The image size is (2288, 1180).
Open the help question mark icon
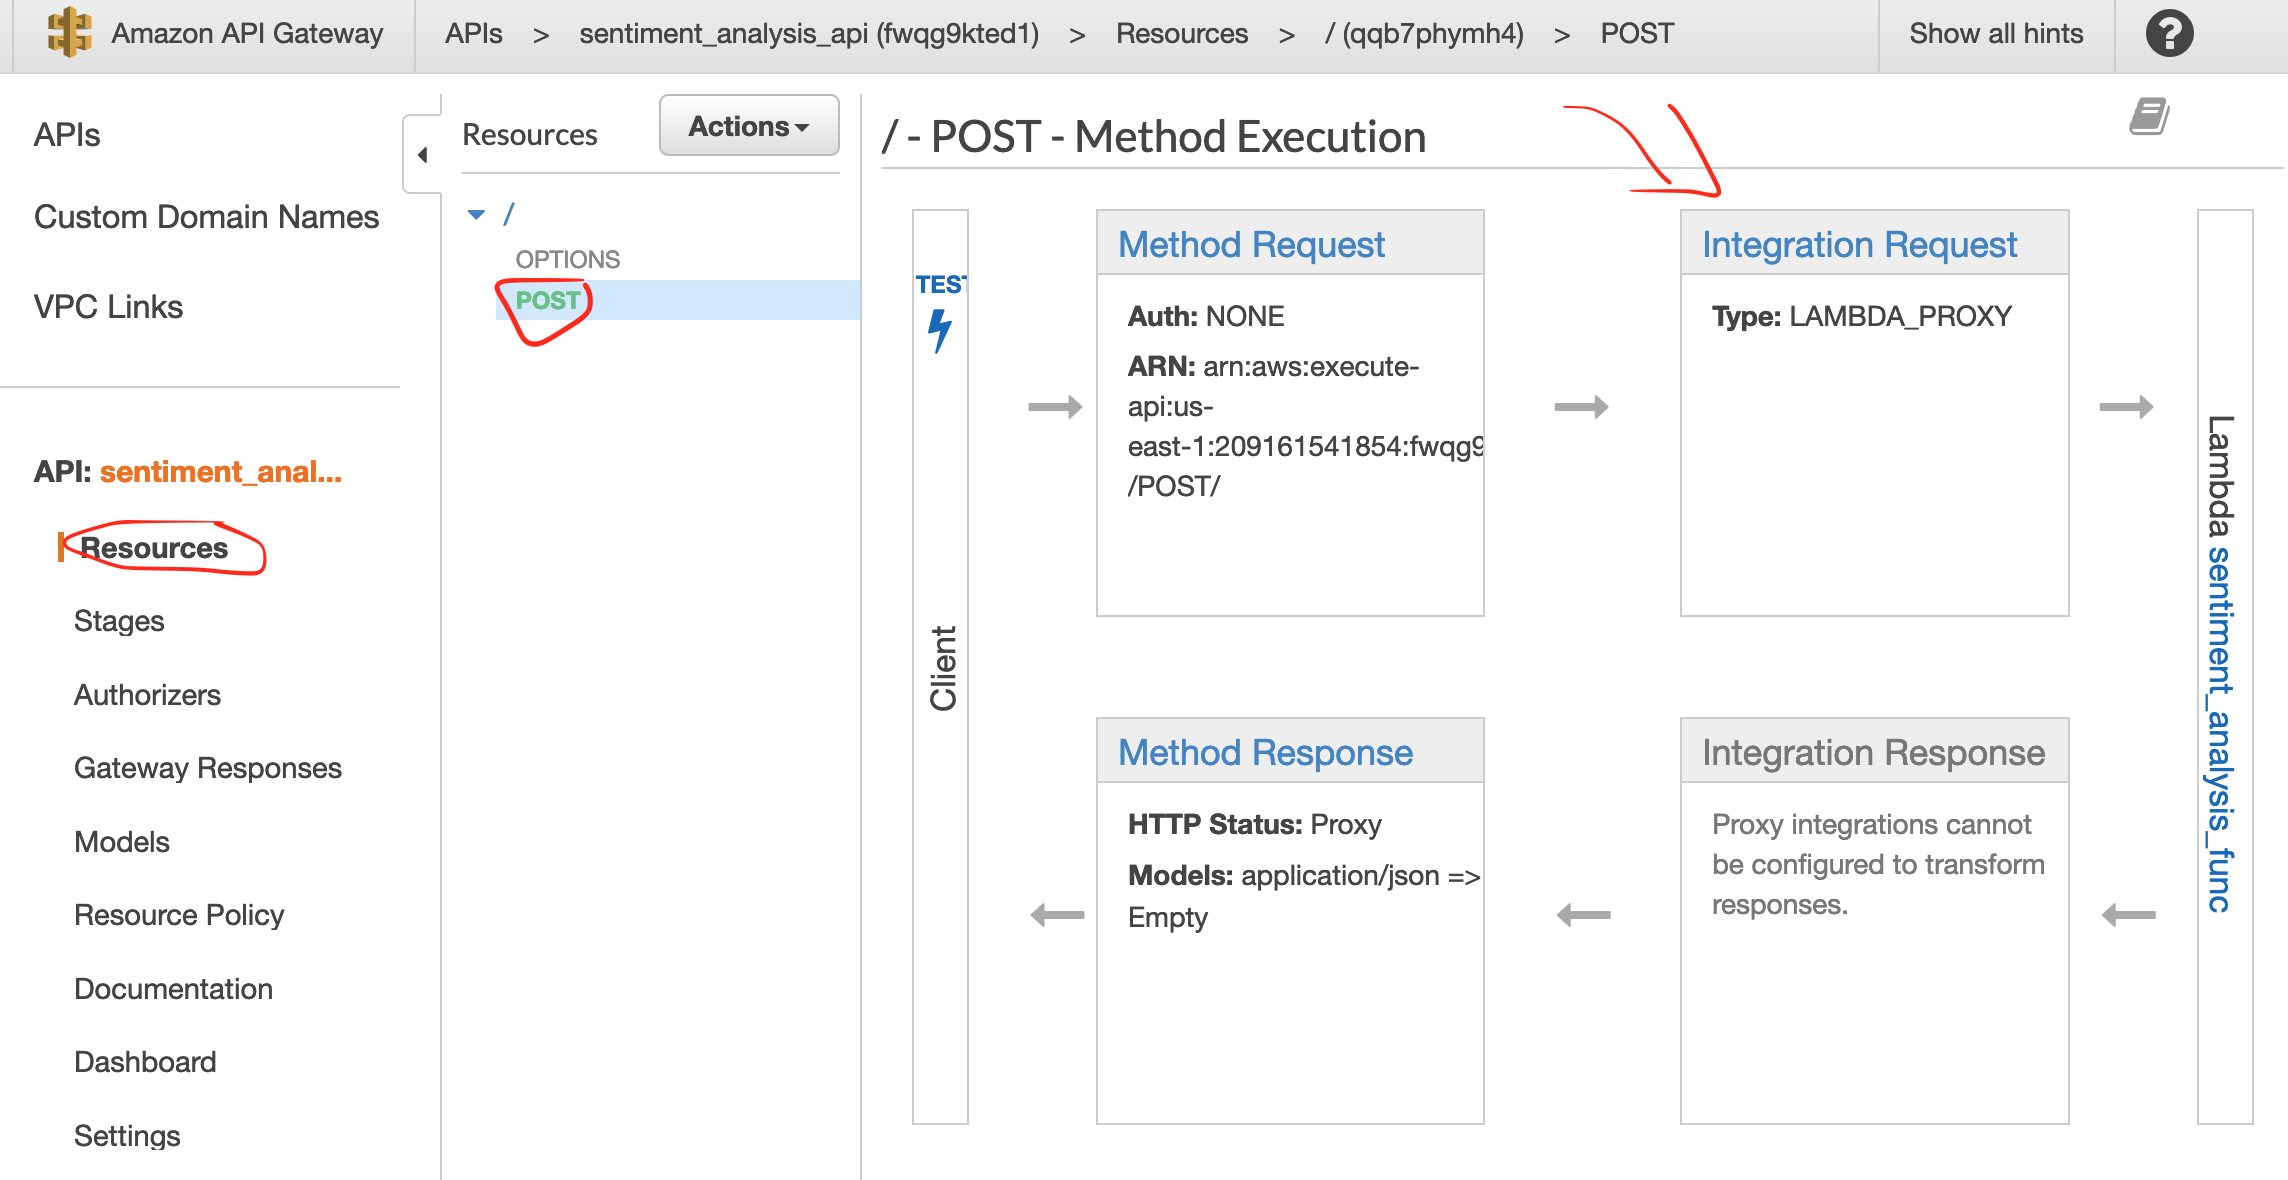point(2169,33)
